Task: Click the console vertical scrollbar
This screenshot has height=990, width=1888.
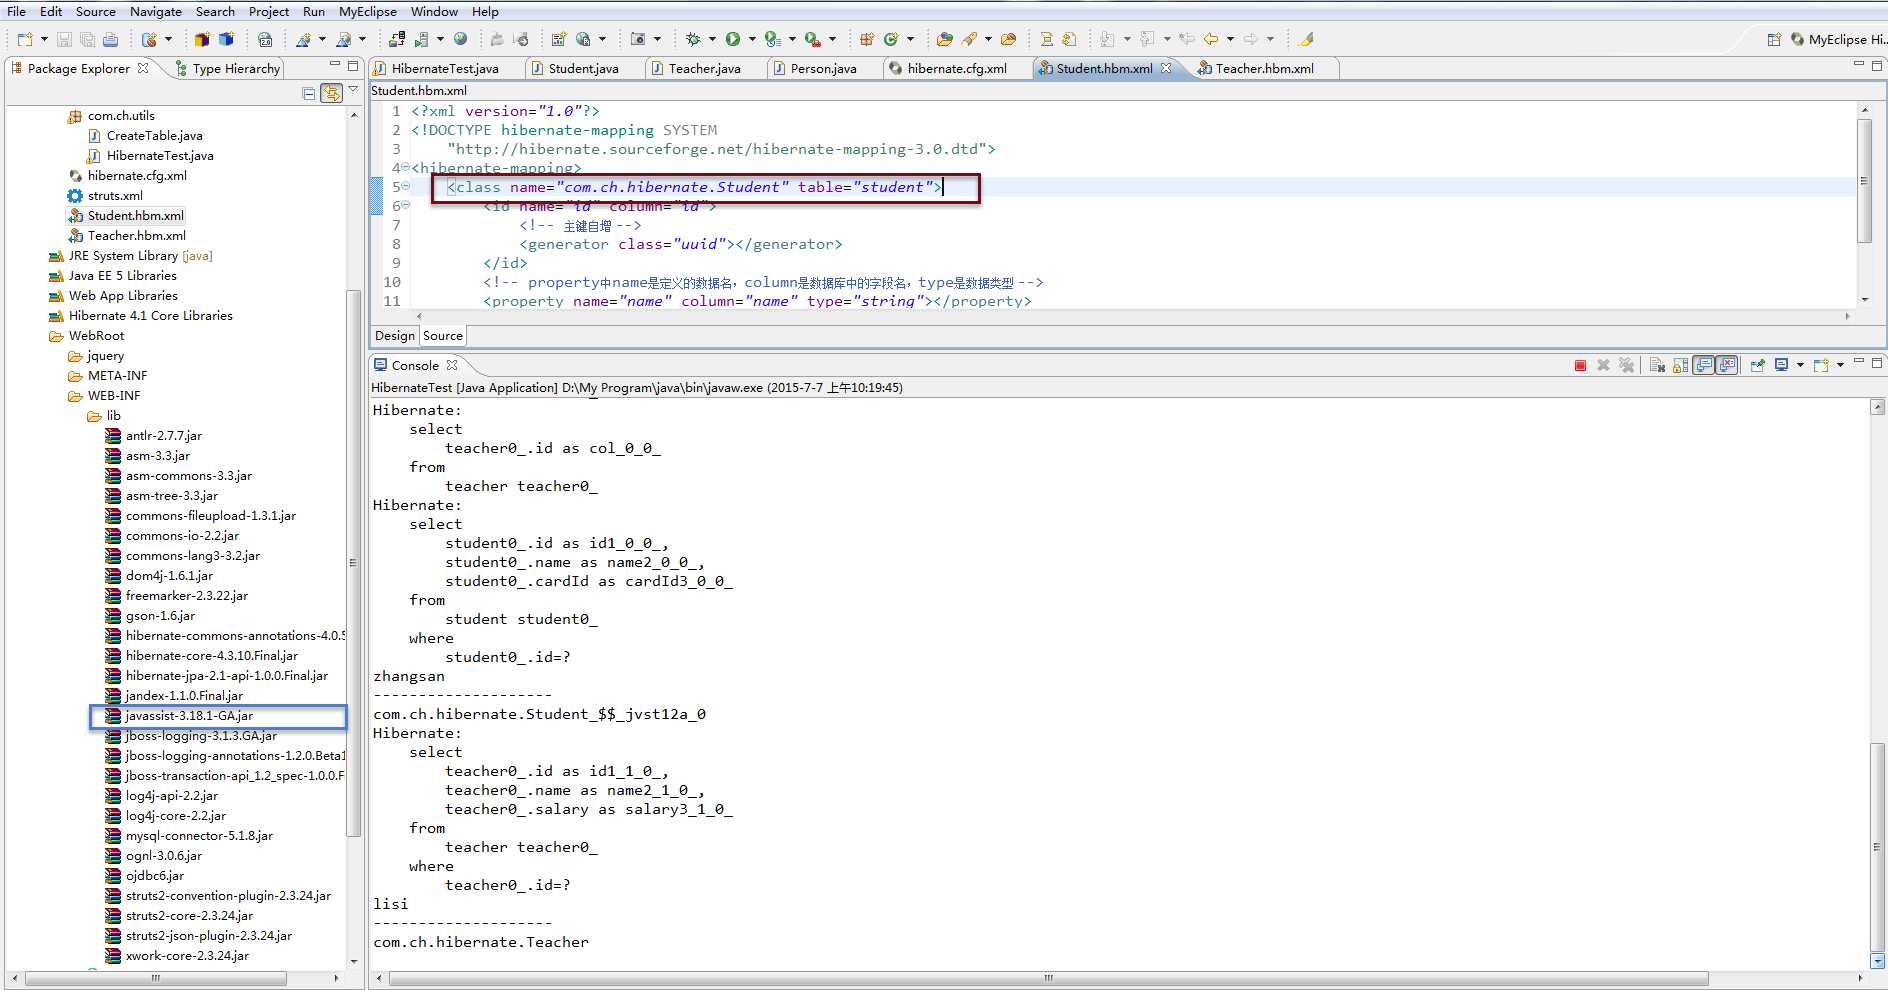Action: [1877, 845]
